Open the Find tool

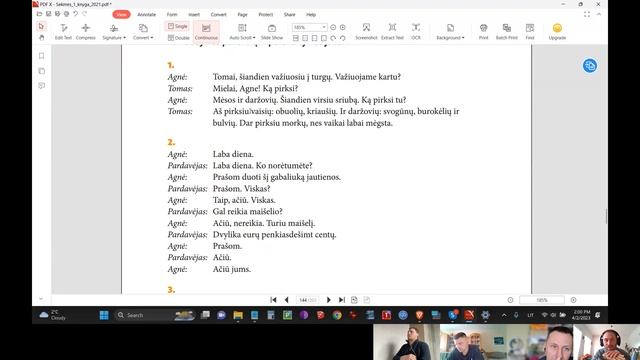click(530, 31)
